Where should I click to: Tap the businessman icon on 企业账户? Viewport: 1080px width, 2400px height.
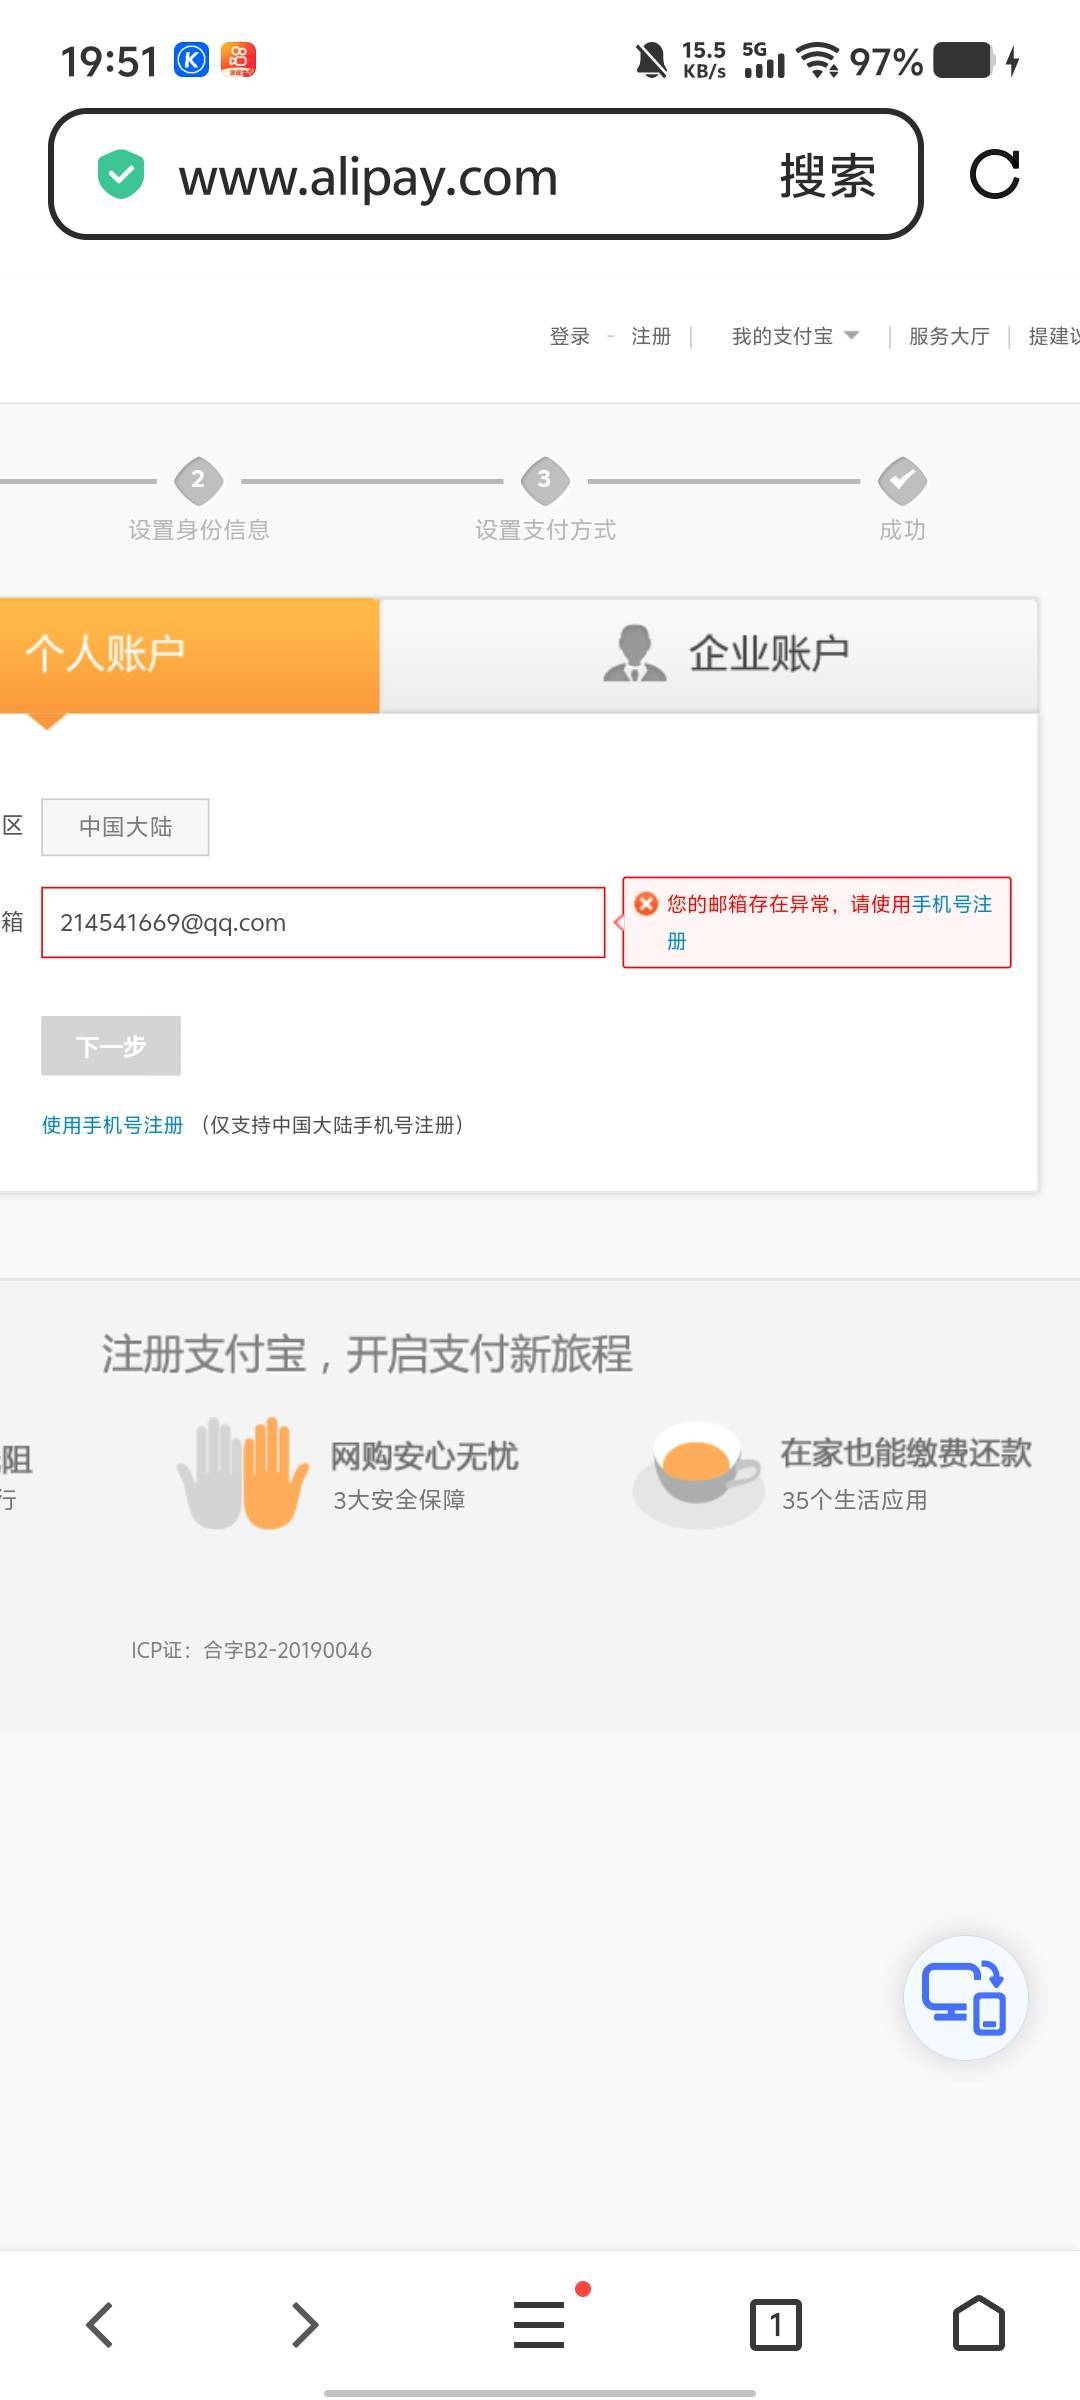[635, 653]
